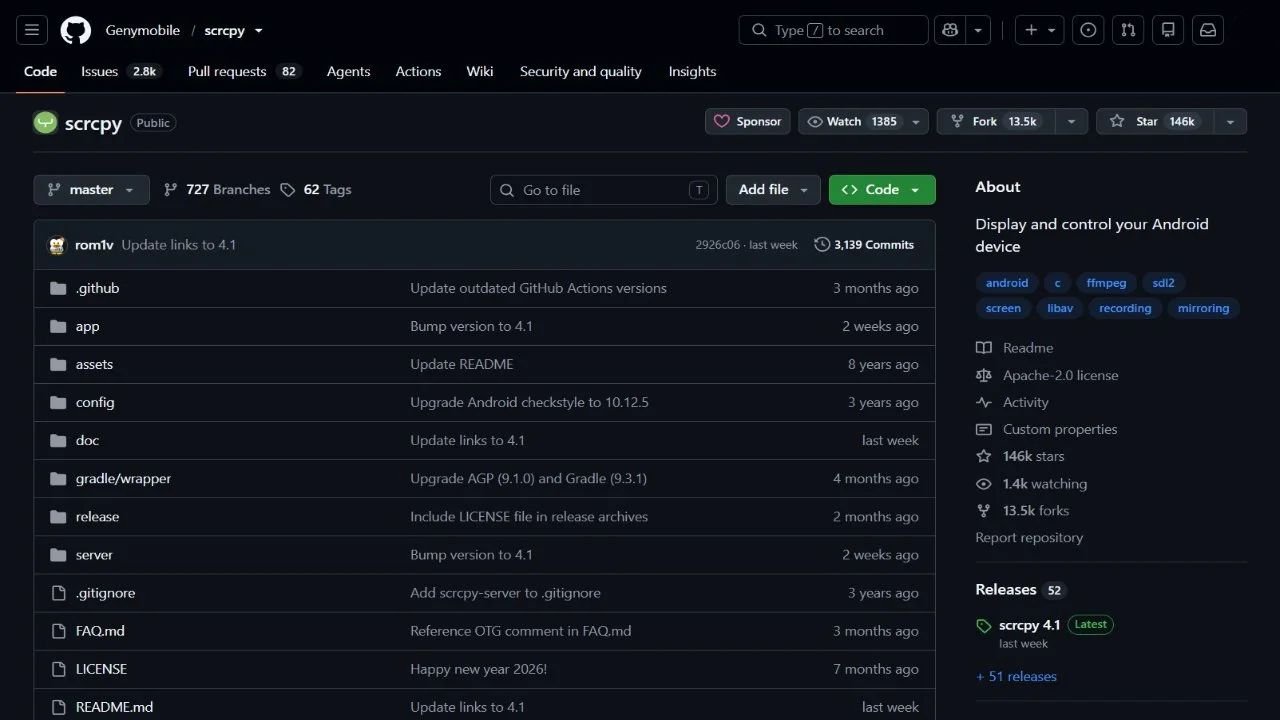Focus the Go to file input
Viewport: 1280px width, 720px height.
(x=604, y=190)
